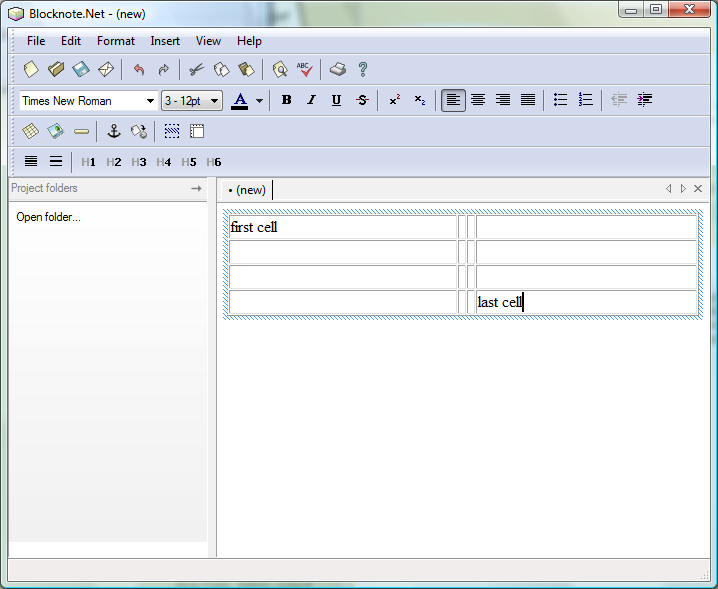This screenshot has height=589, width=718.
Task: Open the File menu
Action: pos(36,41)
